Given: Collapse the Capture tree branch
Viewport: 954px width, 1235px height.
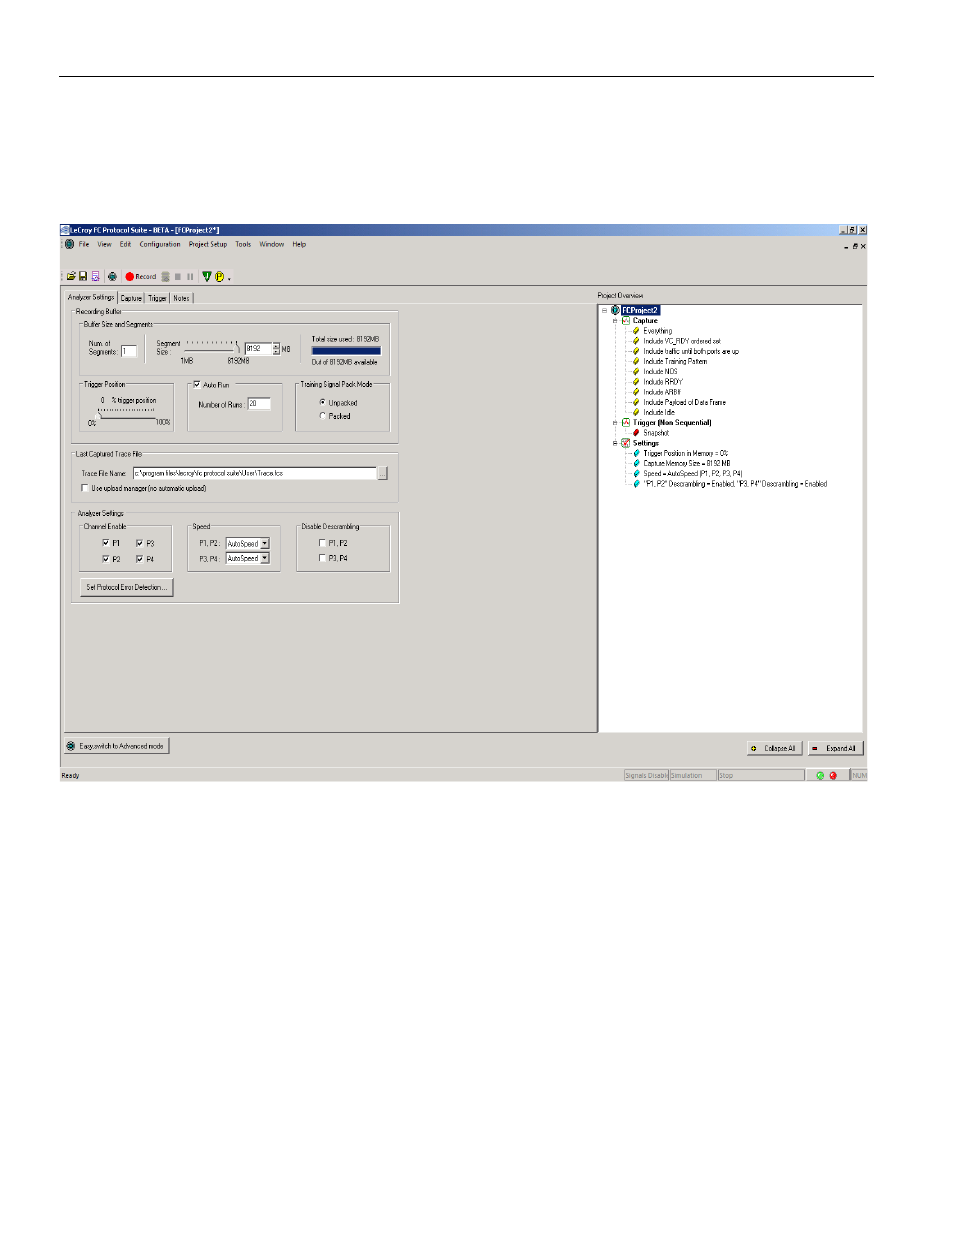Looking at the screenshot, I should [x=615, y=321].
